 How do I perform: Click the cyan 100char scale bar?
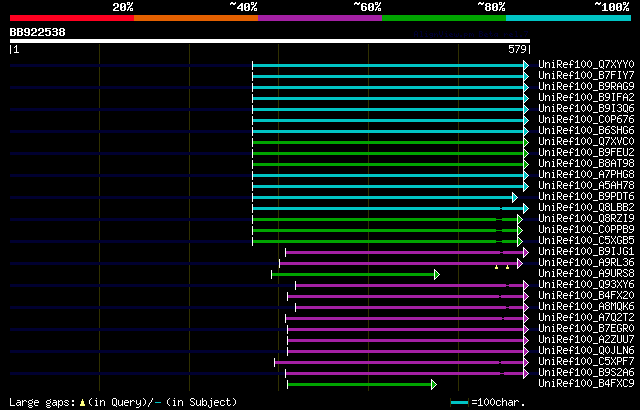pyautogui.click(x=460, y=403)
